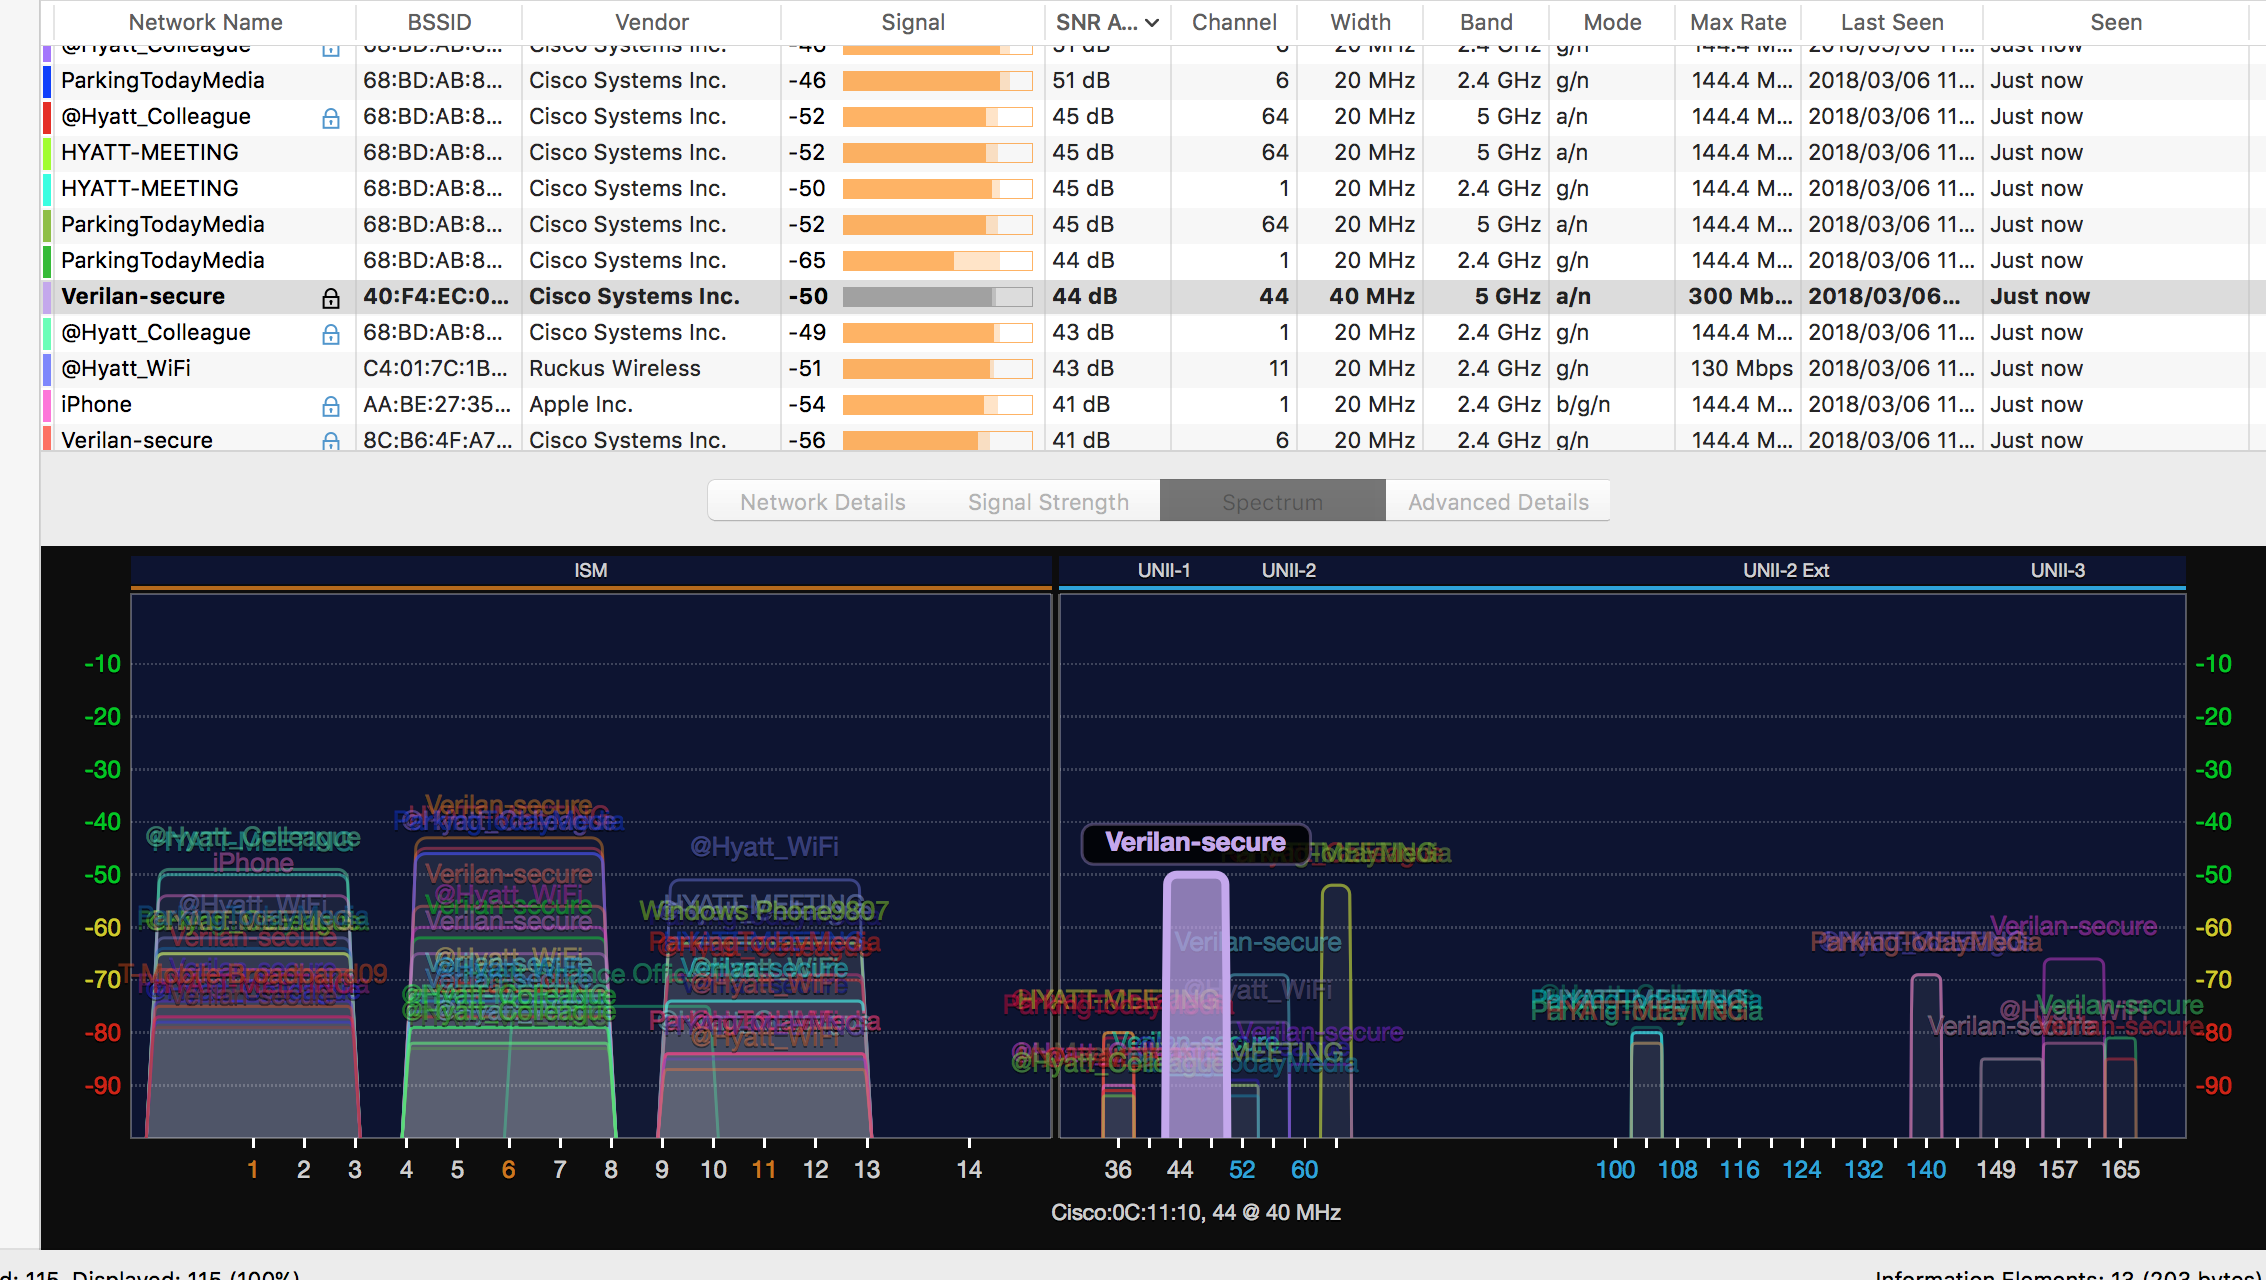Click channel 11 on the ISM axis
The height and width of the screenshot is (1280, 2266).
[764, 1170]
